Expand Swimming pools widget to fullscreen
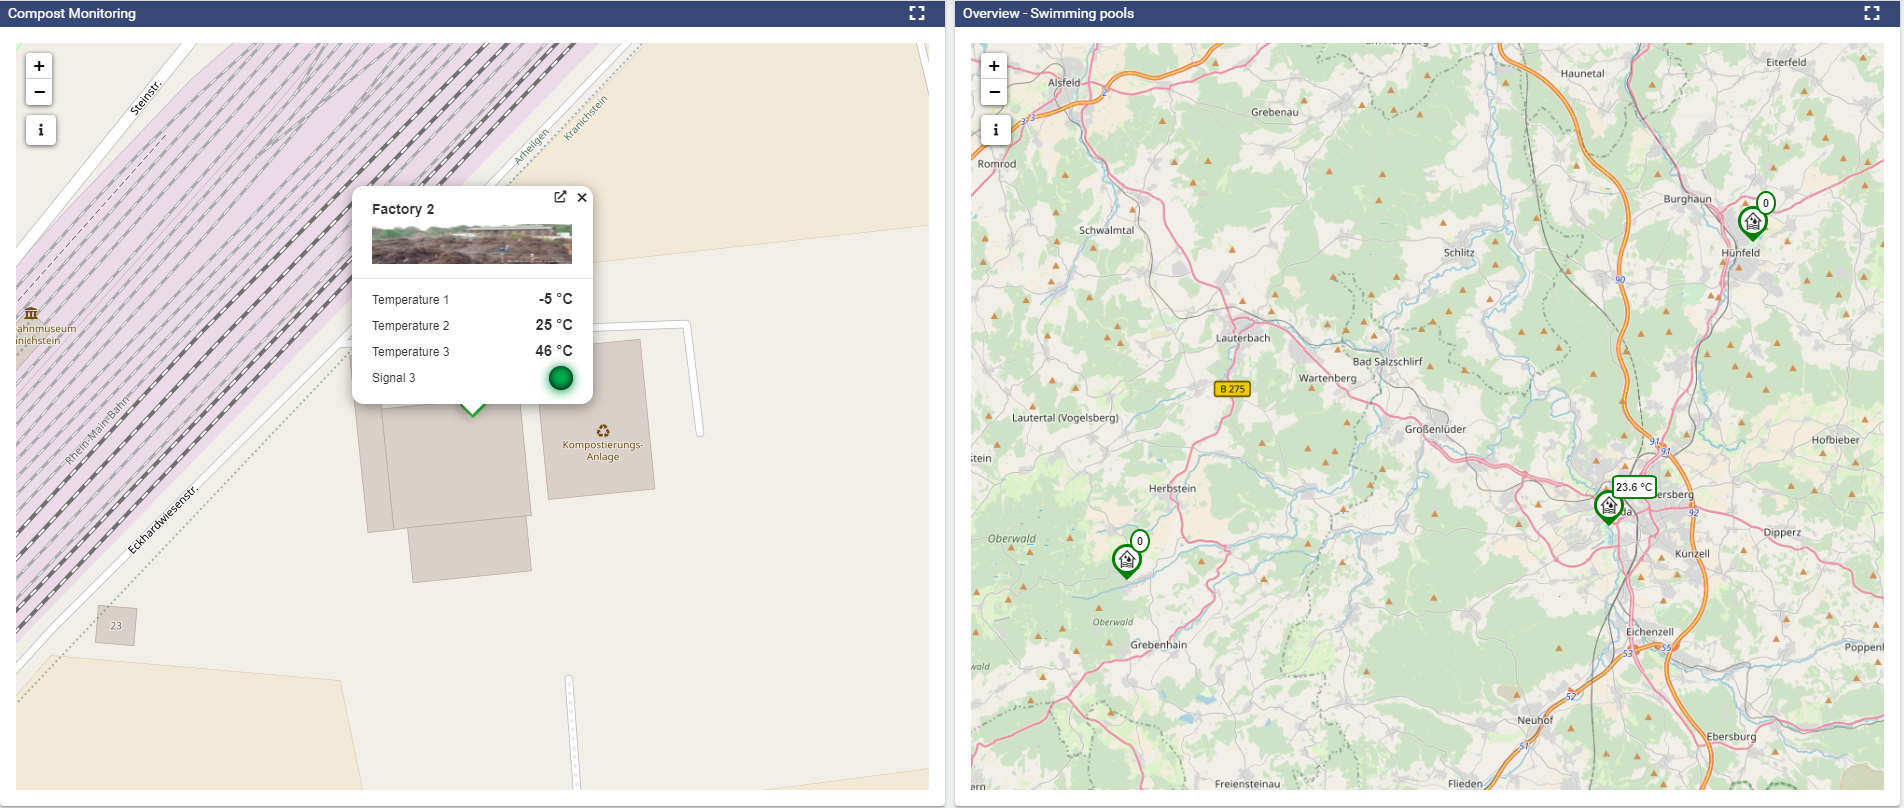 (x=1872, y=13)
